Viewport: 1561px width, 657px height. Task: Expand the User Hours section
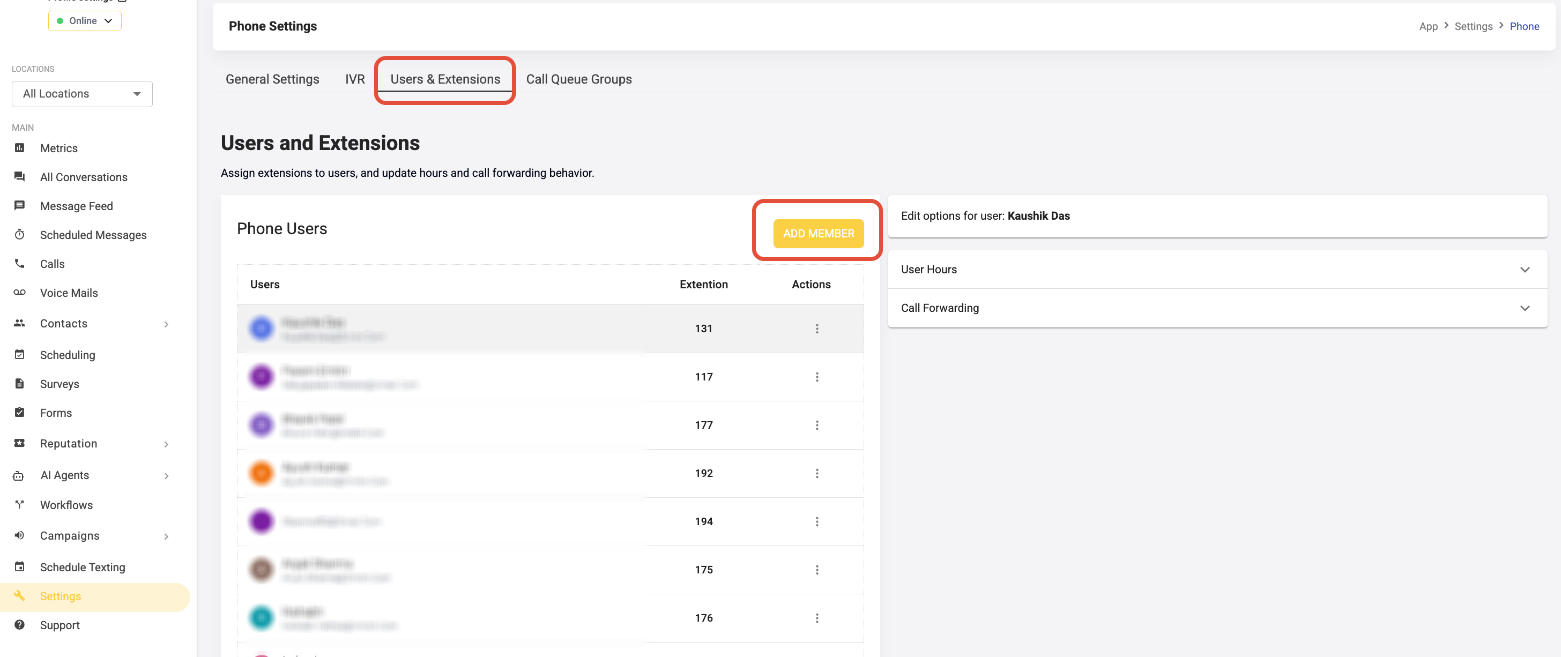click(x=1217, y=270)
